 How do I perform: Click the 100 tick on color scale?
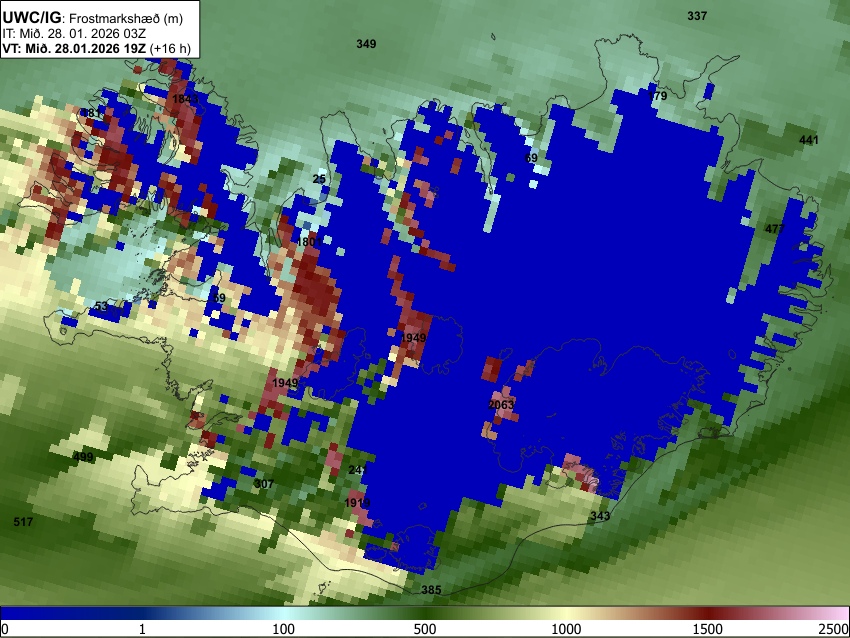[x=284, y=629]
